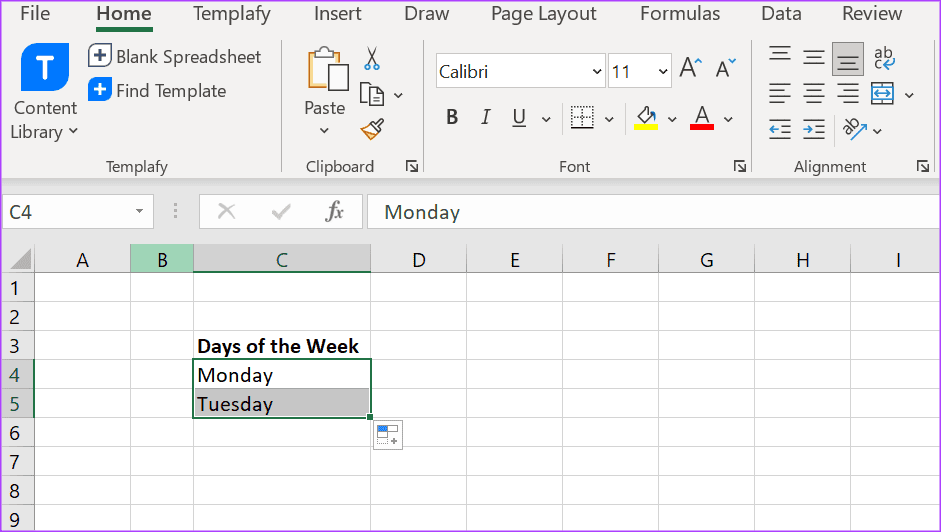Image resolution: width=941 pixels, height=532 pixels.
Task: Open the Page Layout tab
Action: click(x=543, y=14)
